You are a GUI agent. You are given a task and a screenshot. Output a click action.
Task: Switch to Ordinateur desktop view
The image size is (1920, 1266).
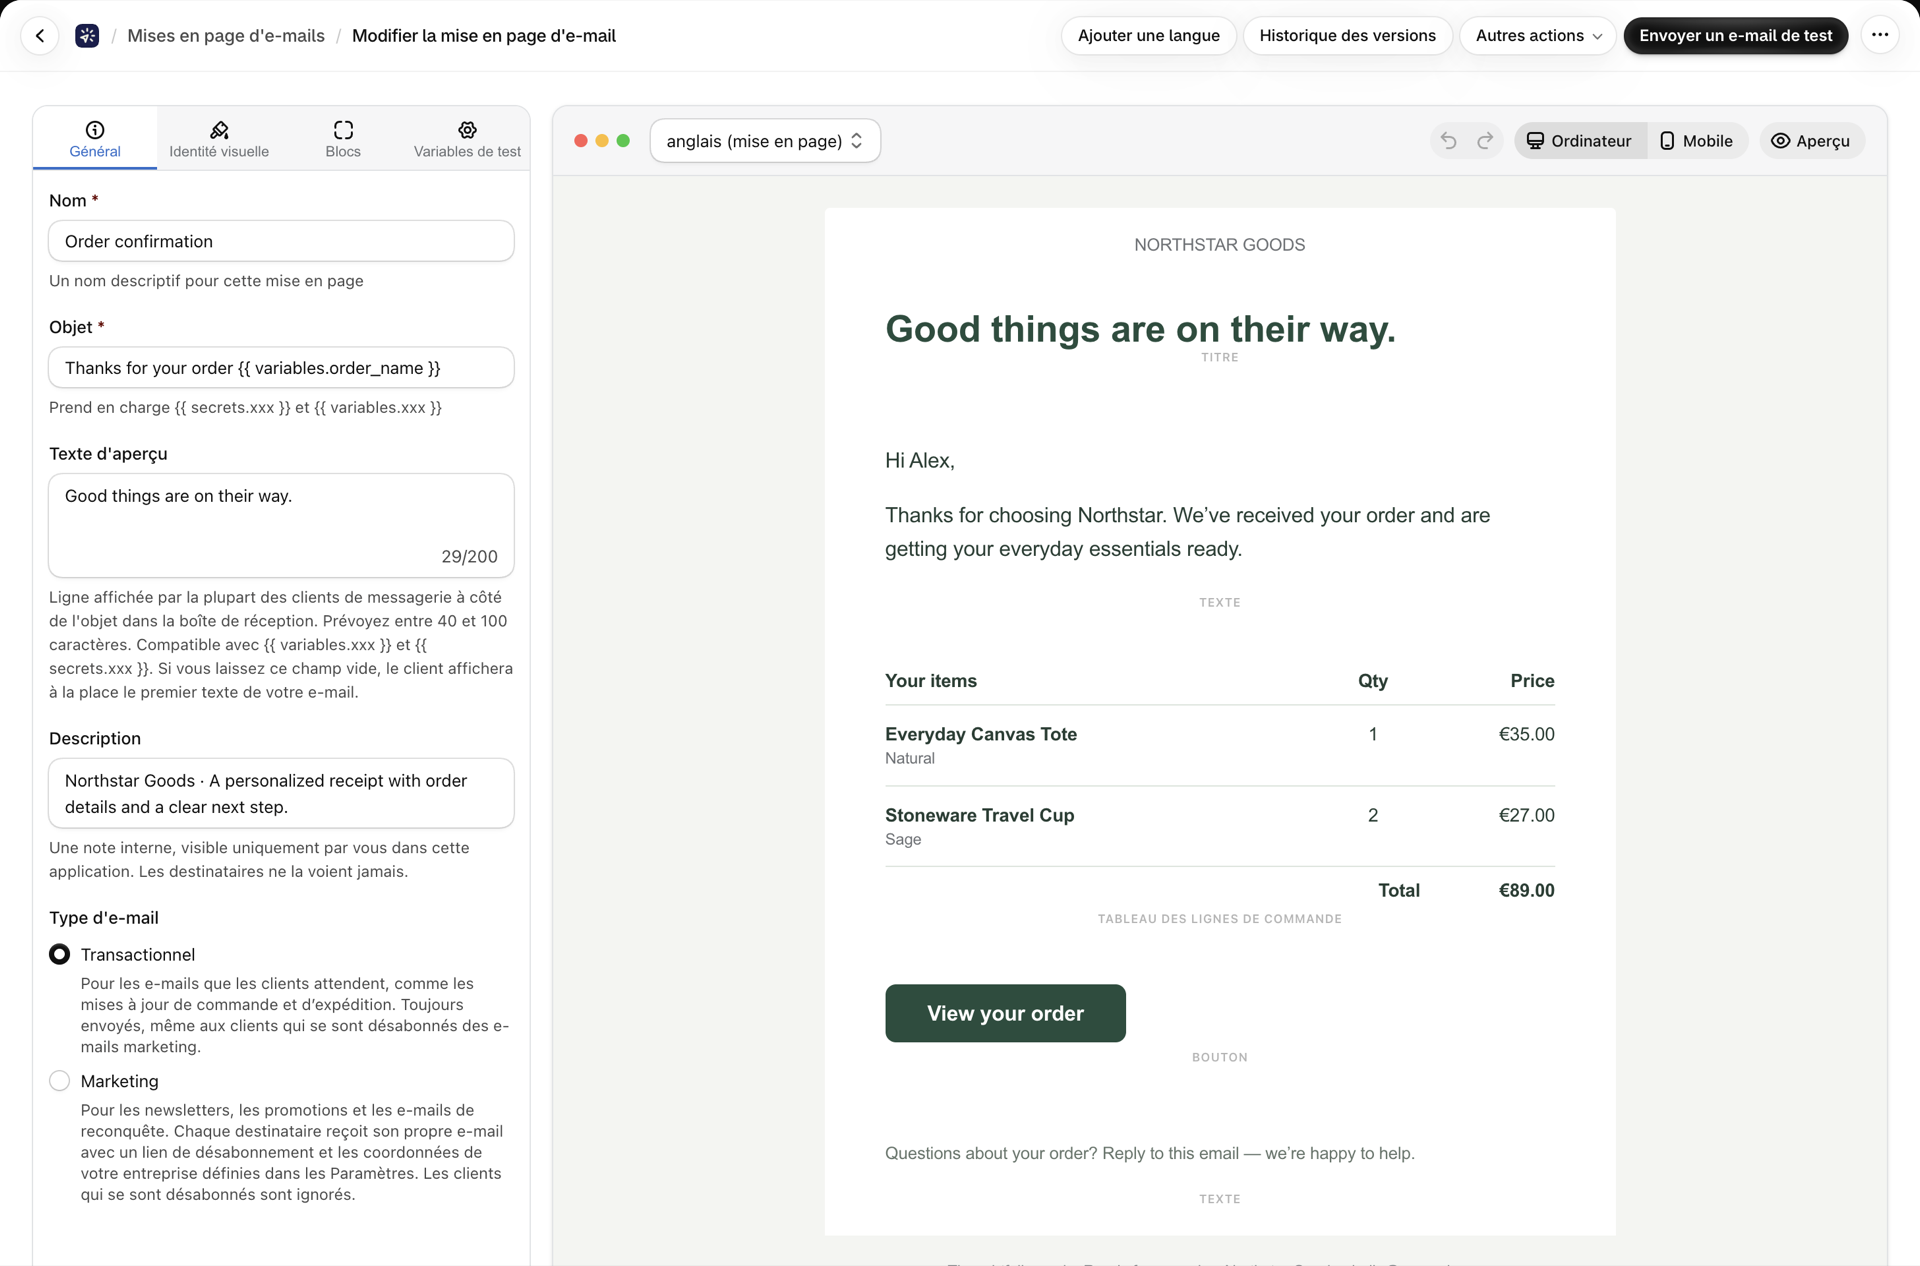click(1580, 141)
